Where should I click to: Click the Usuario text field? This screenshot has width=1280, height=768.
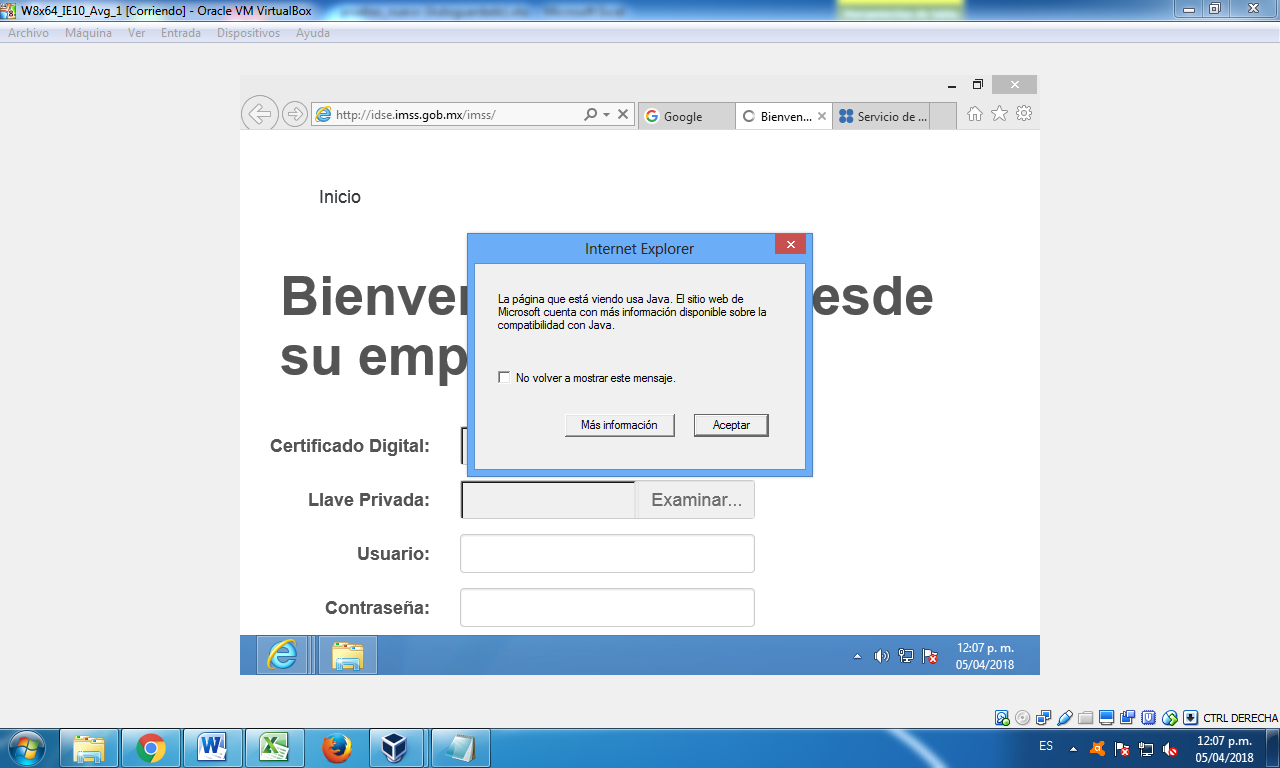point(607,554)
